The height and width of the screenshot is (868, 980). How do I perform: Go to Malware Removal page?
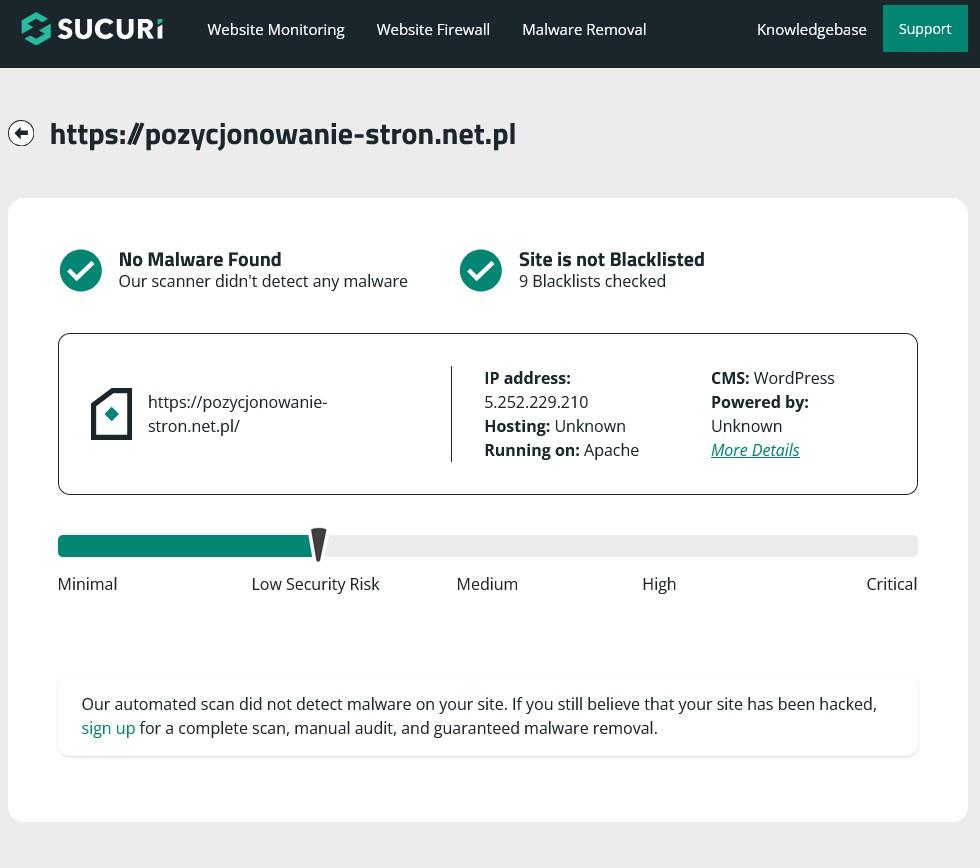(x=584, y=30)
